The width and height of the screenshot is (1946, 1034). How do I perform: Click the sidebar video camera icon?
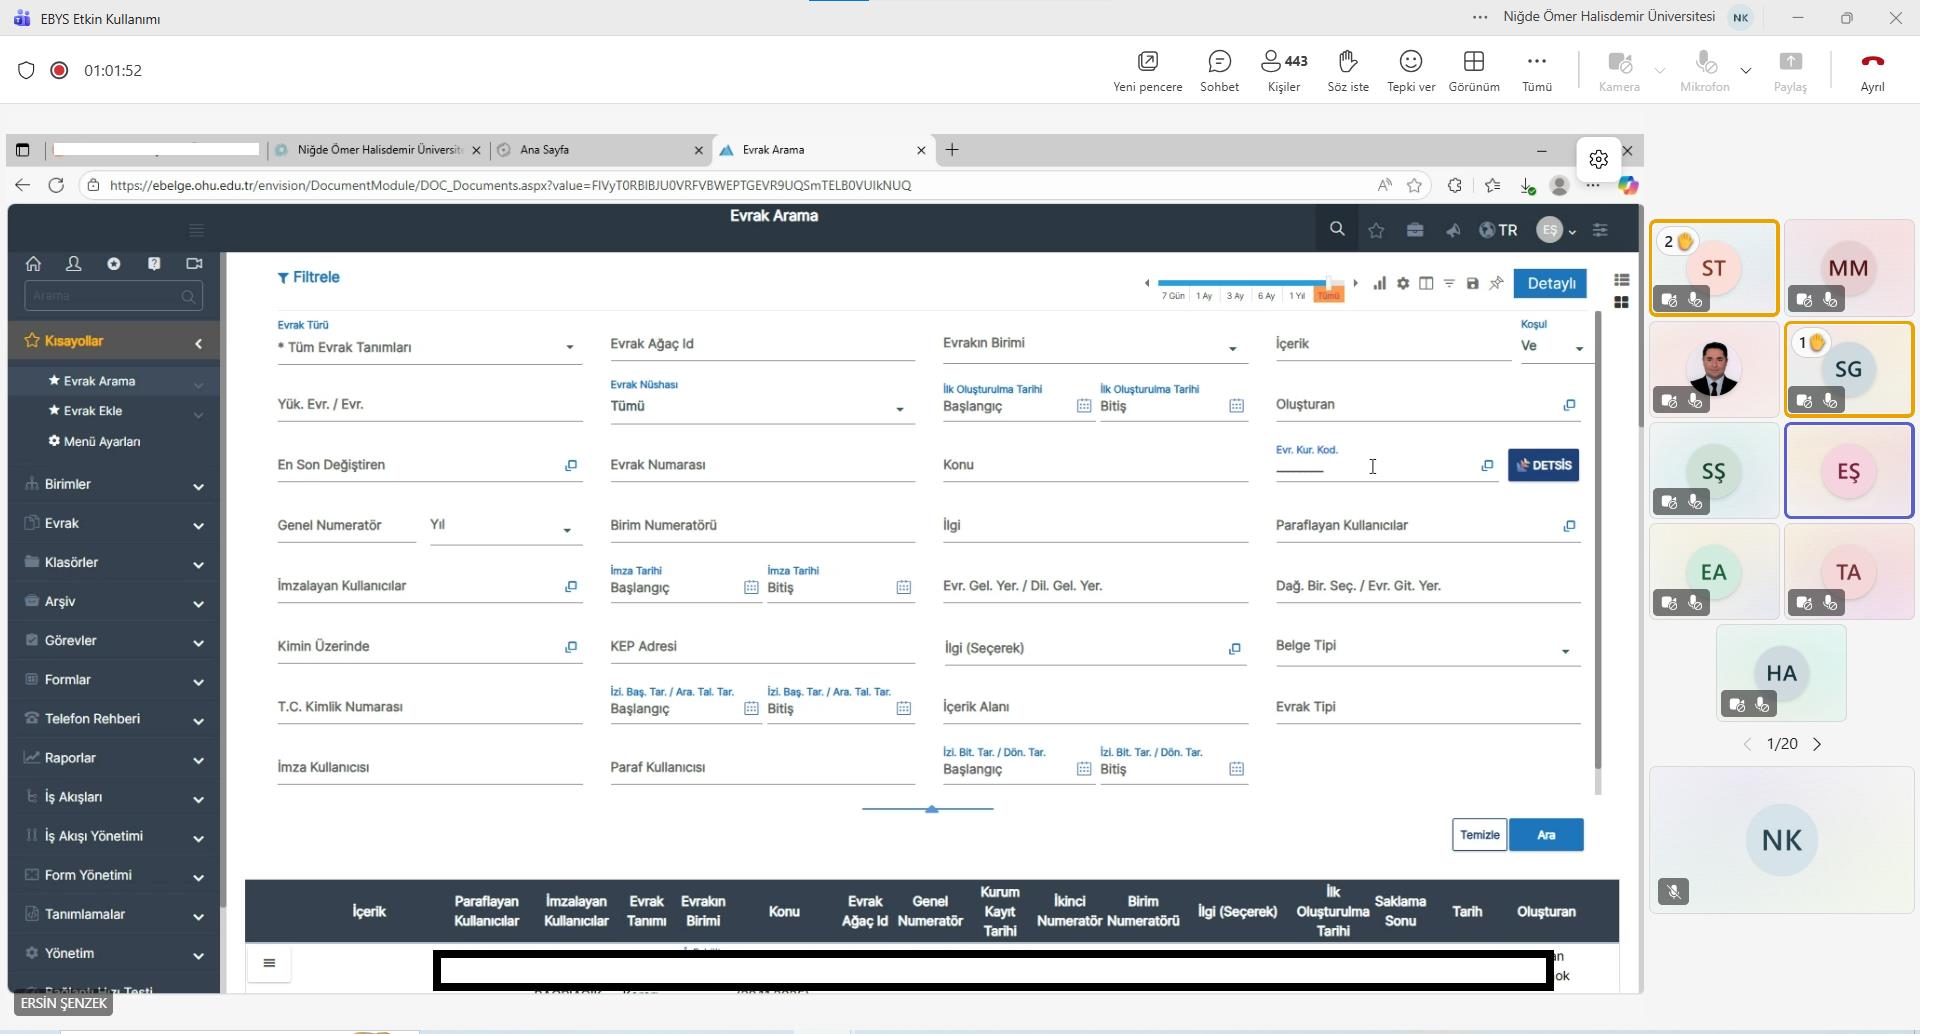(194, 264)
